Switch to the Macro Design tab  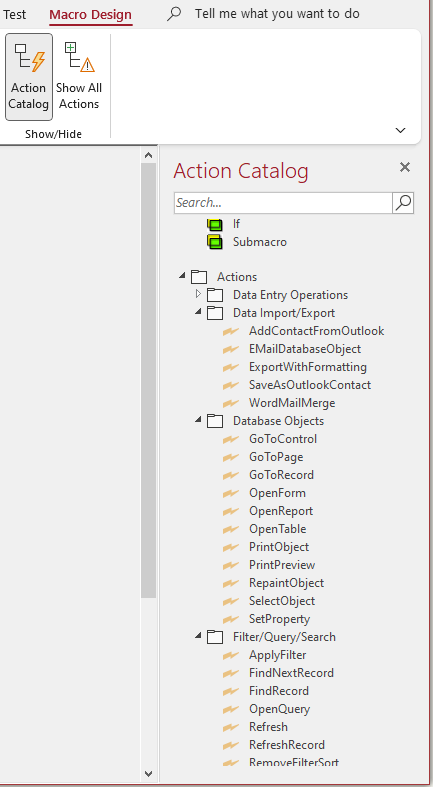(91, 15)
